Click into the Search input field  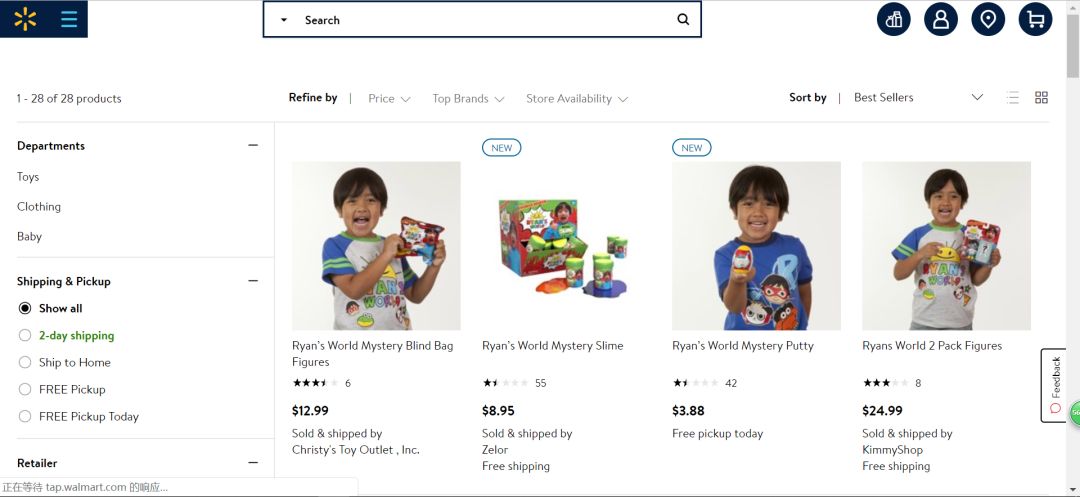pyautogui.click(x=480, y=20)
